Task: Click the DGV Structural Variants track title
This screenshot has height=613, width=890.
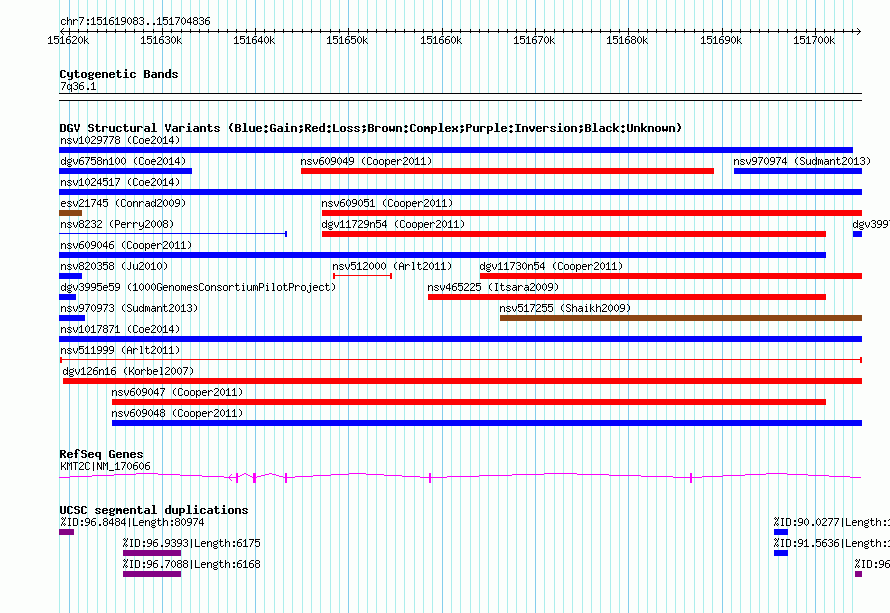Action: click(x=371, y=128)
